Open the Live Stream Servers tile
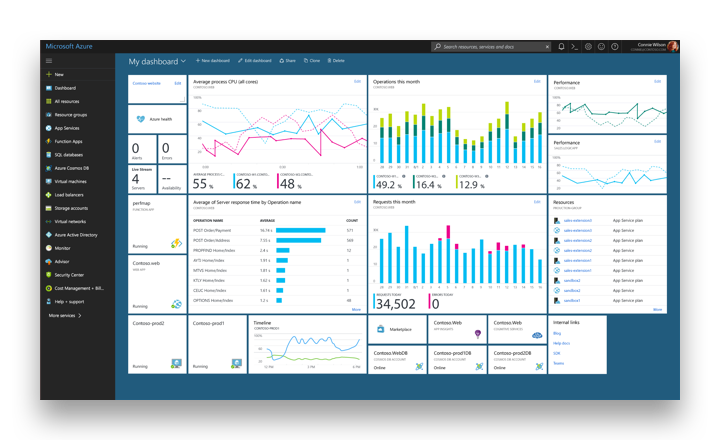The image size is (720, 440). pos(142,179)
